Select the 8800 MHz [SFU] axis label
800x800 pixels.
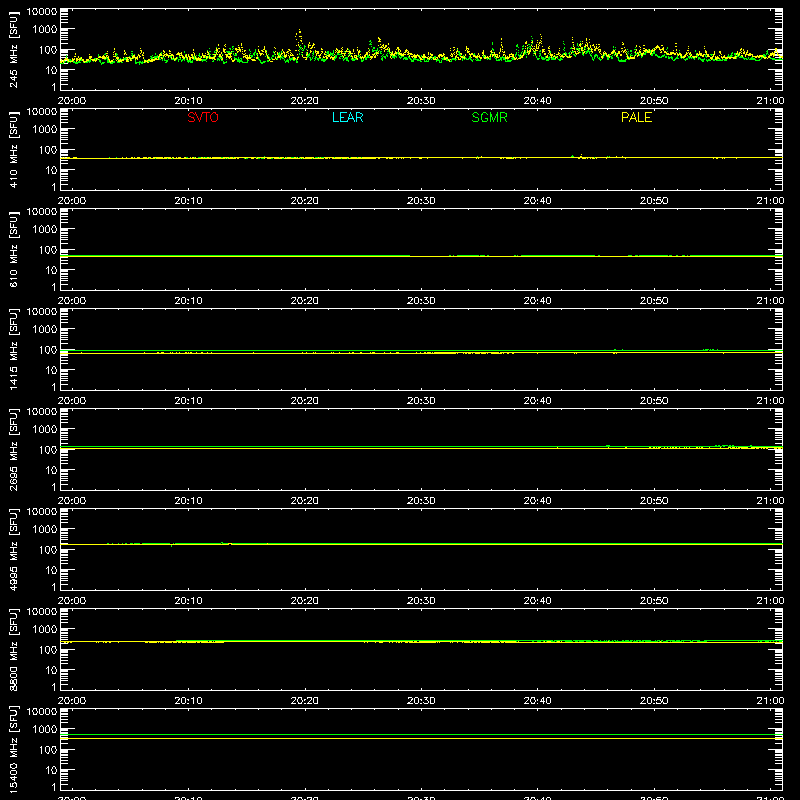(13, 649)
